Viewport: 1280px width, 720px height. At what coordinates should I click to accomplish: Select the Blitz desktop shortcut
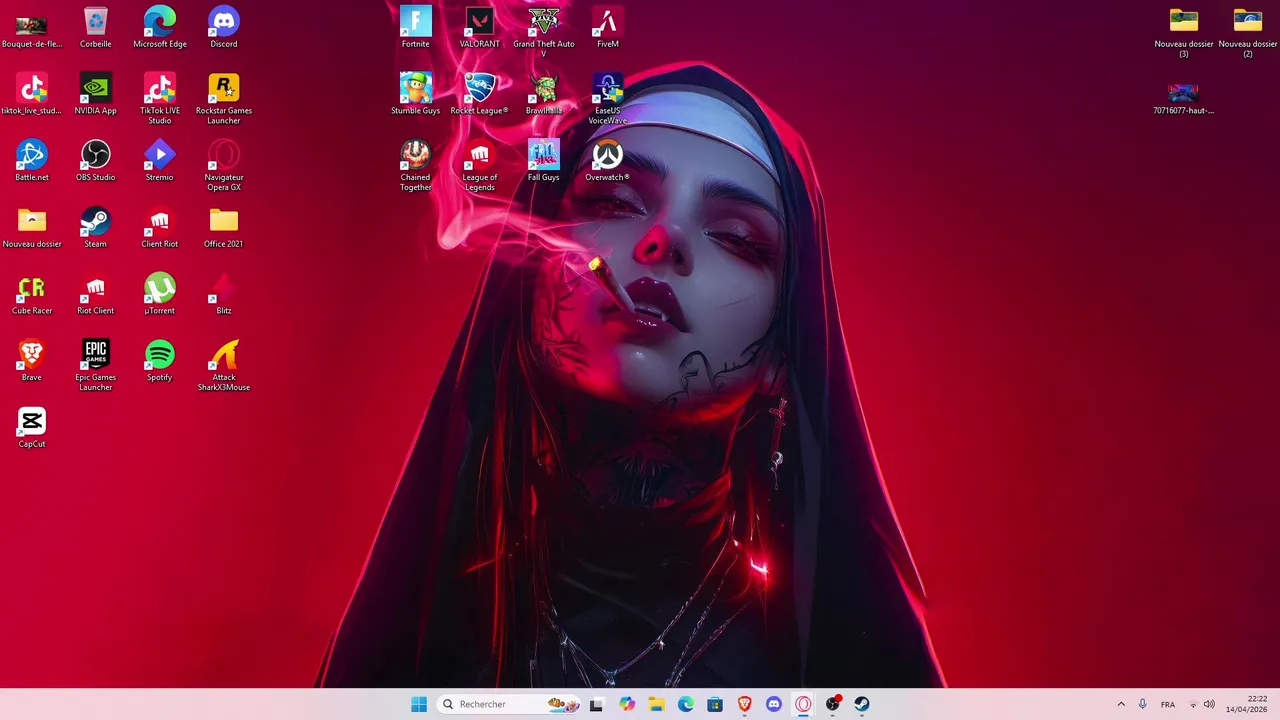click(x=224, y=295)
